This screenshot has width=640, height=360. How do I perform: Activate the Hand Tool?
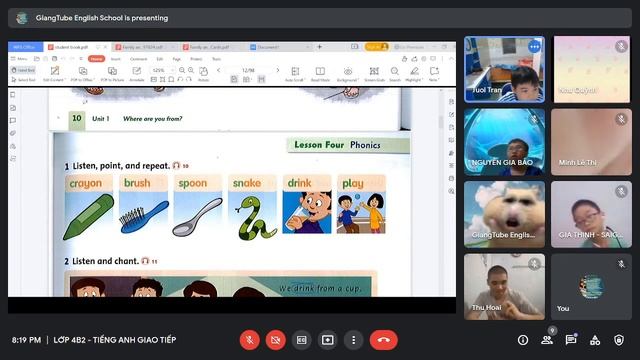pyautogui.click(x=23, y=70)
